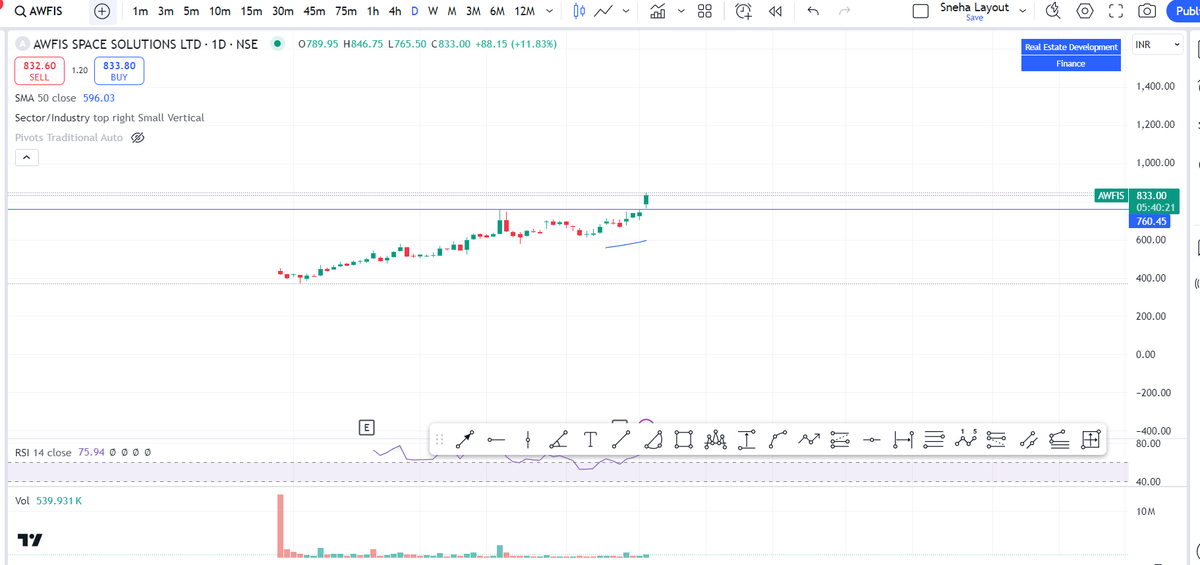Select the line chart style icon
Image resolution: width=1200 pixels, height=565 pixels.
pyautogui.click(x=604, y=12)
